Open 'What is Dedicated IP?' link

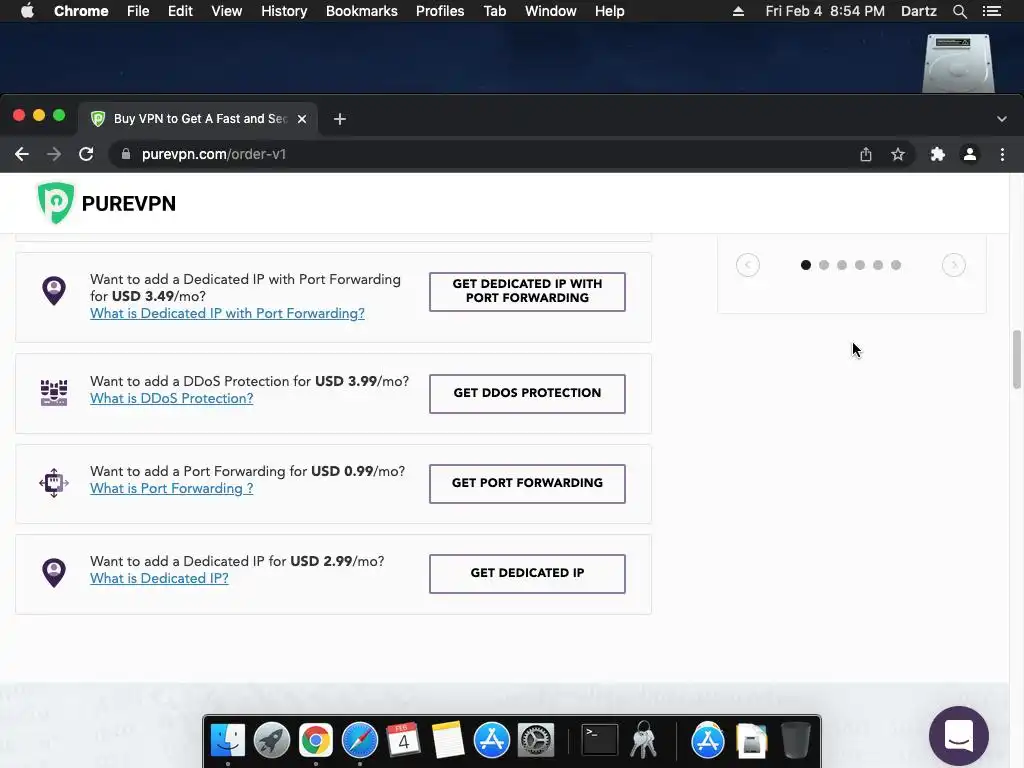click(x=159, y=579)
